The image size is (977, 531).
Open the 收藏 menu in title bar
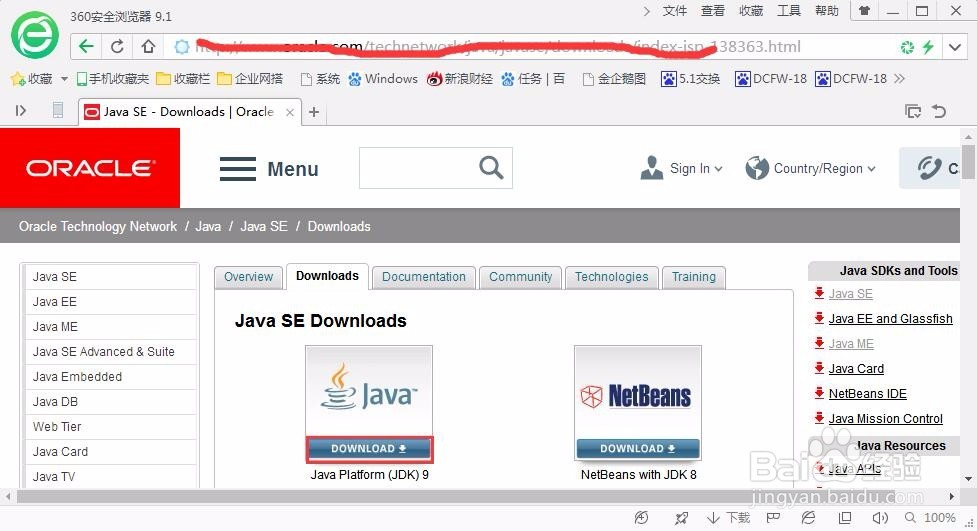coord(751,11)
